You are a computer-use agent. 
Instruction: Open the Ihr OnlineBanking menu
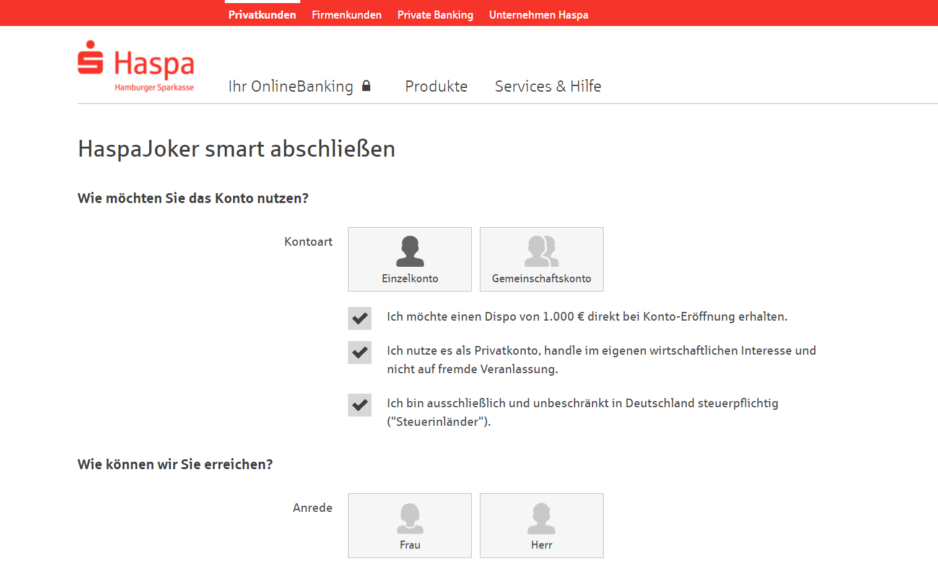(290, 87)
